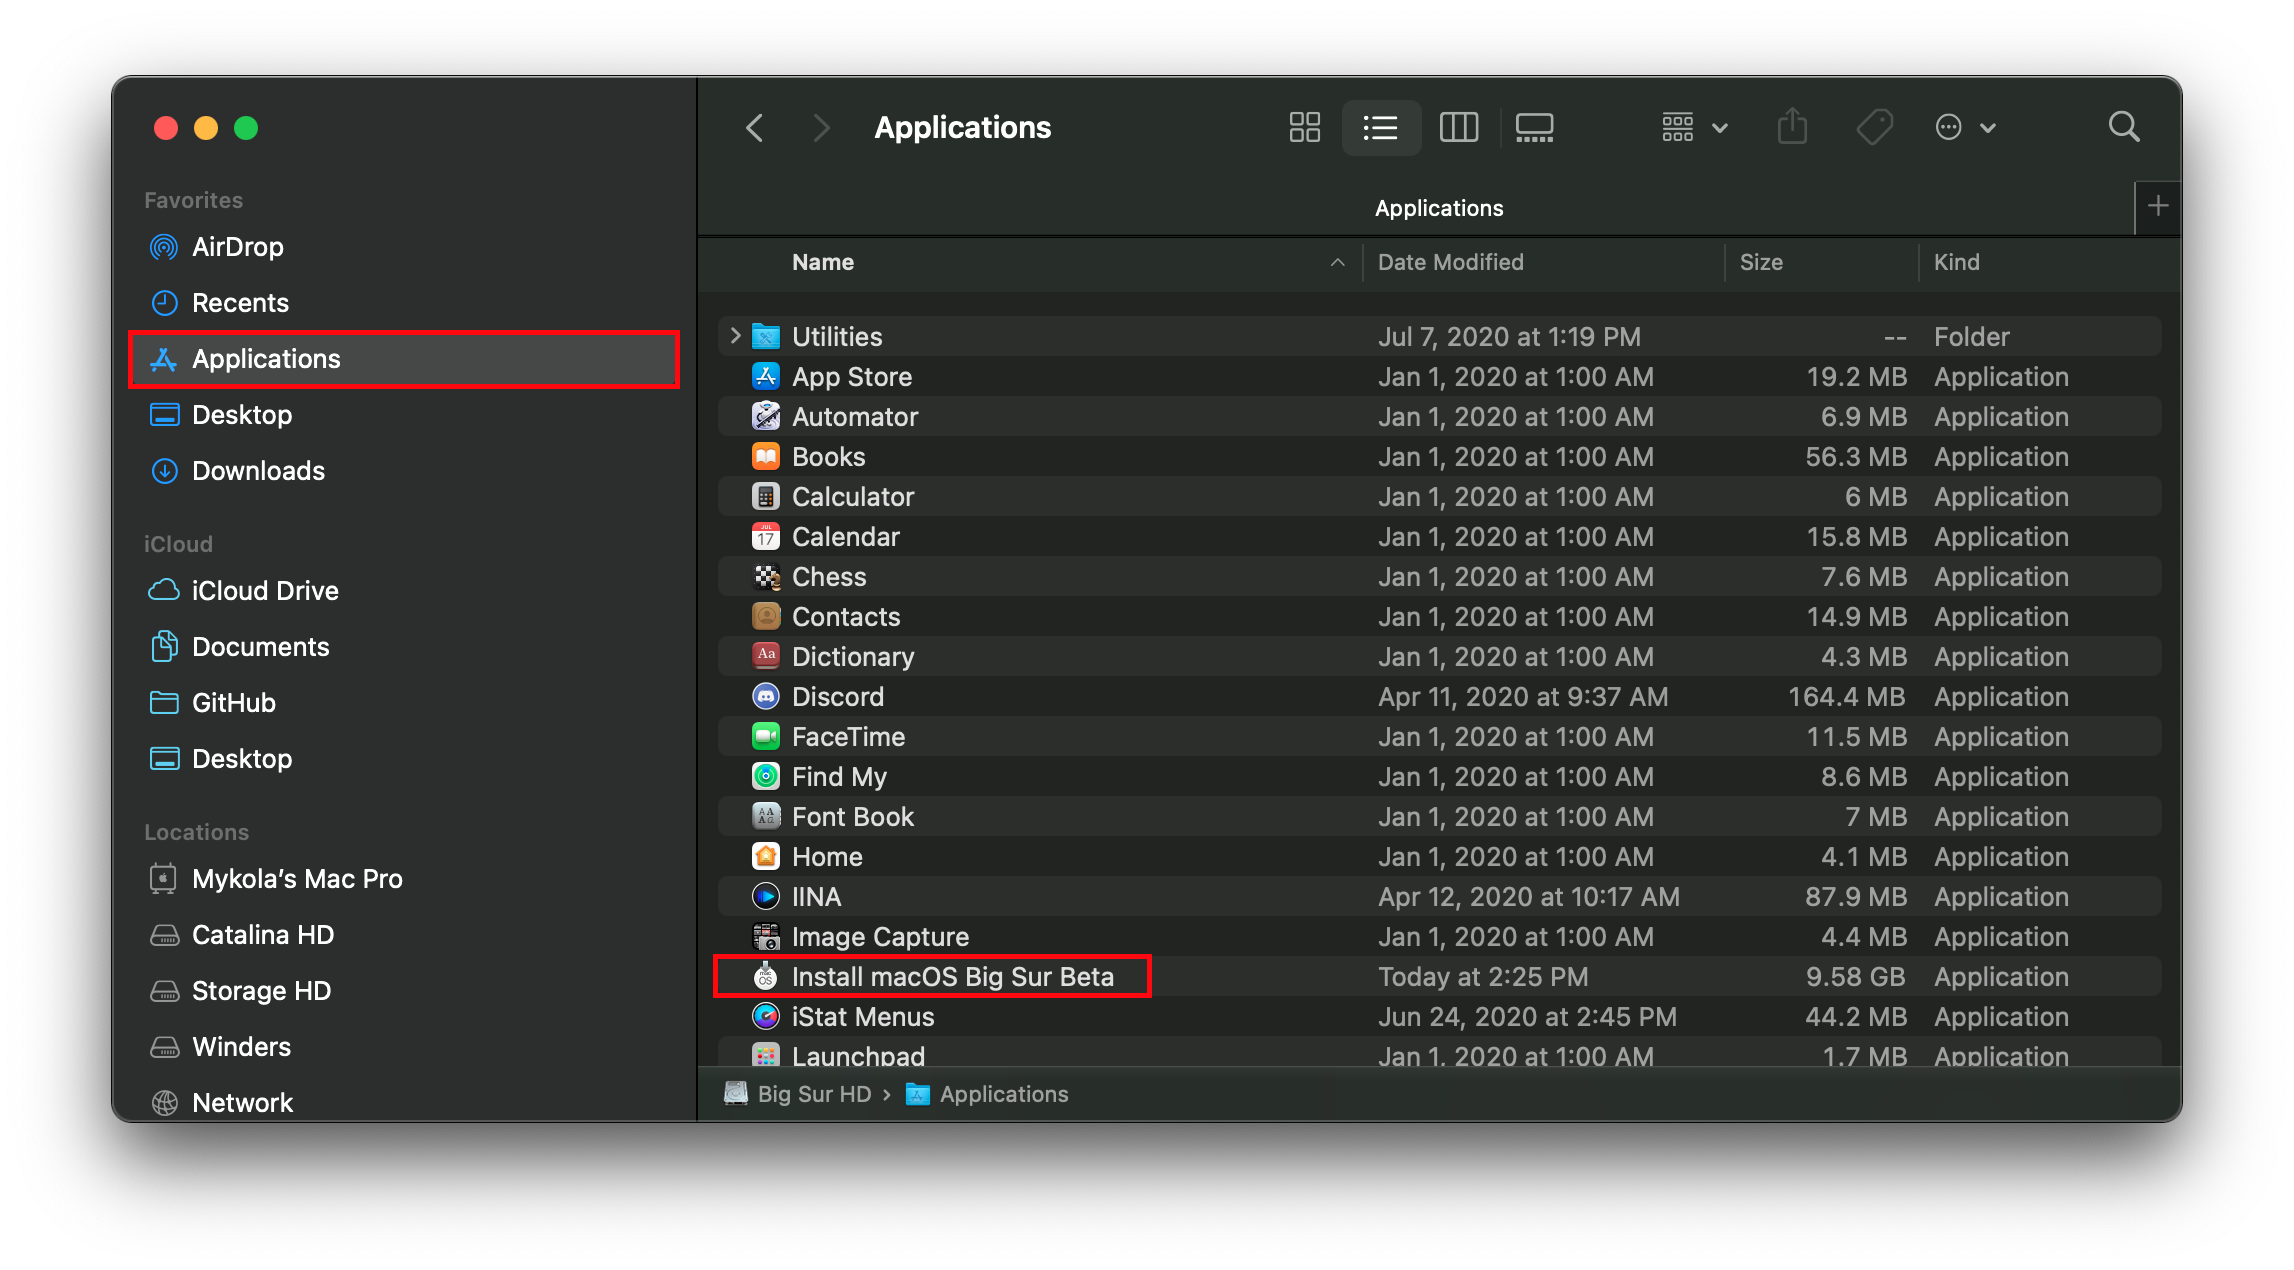Go forward with the forward chevron
Viewport: 2294px width, 1270px height.
point(821,128)
